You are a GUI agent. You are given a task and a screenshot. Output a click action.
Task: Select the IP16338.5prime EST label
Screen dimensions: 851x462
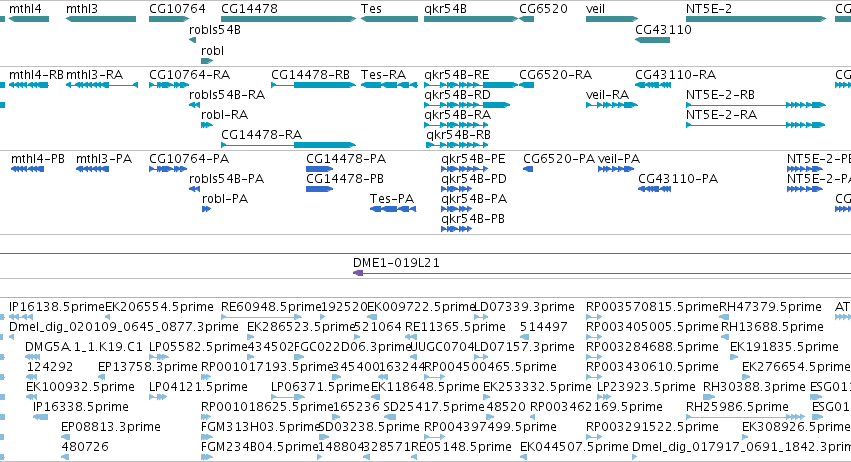(x=81, y=407)
